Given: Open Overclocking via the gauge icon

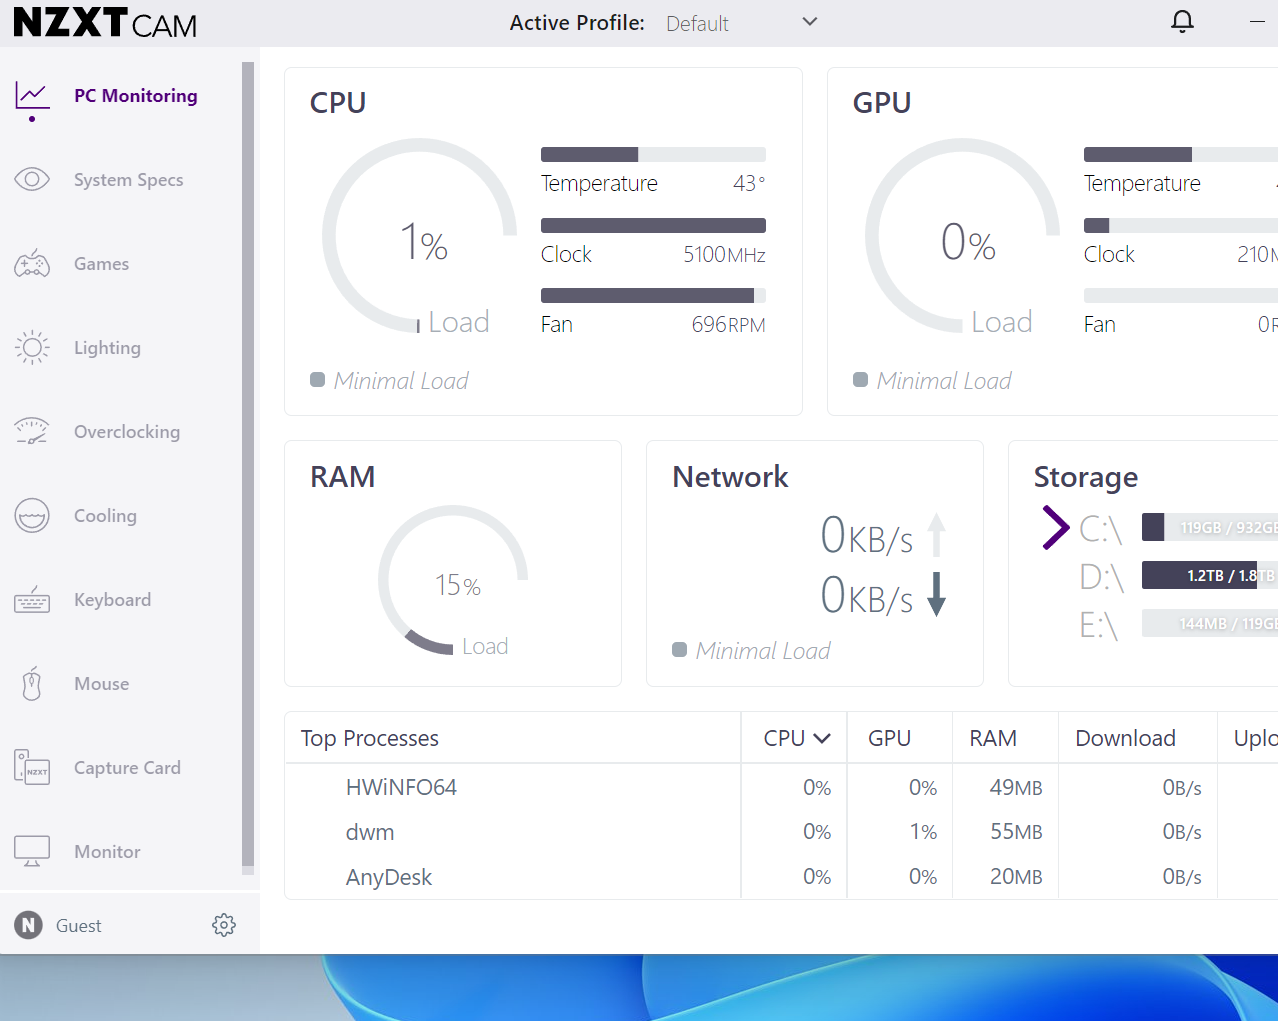Looking at the screenshot, I should click(x=32, y=432).
